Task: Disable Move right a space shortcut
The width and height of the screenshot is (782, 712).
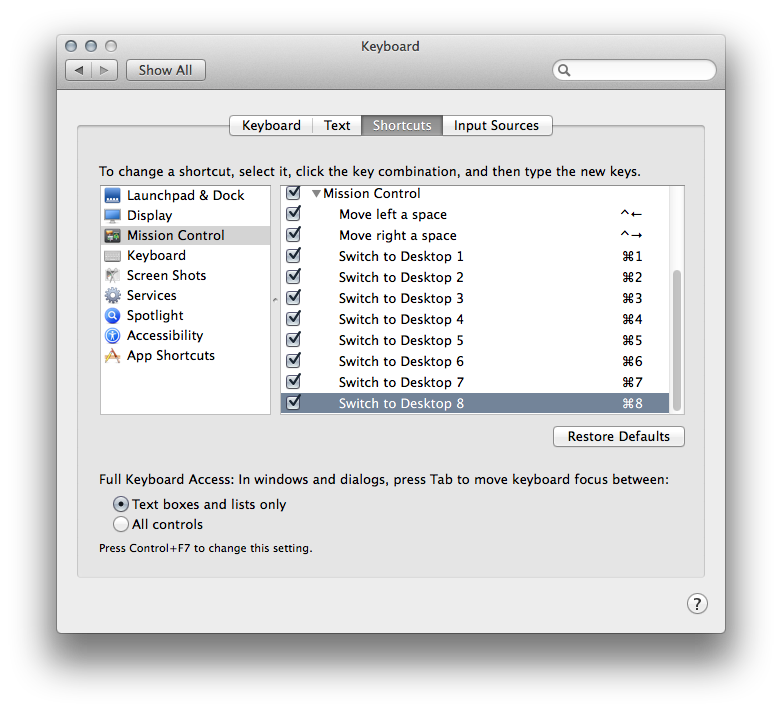Action: pos(293,234)
